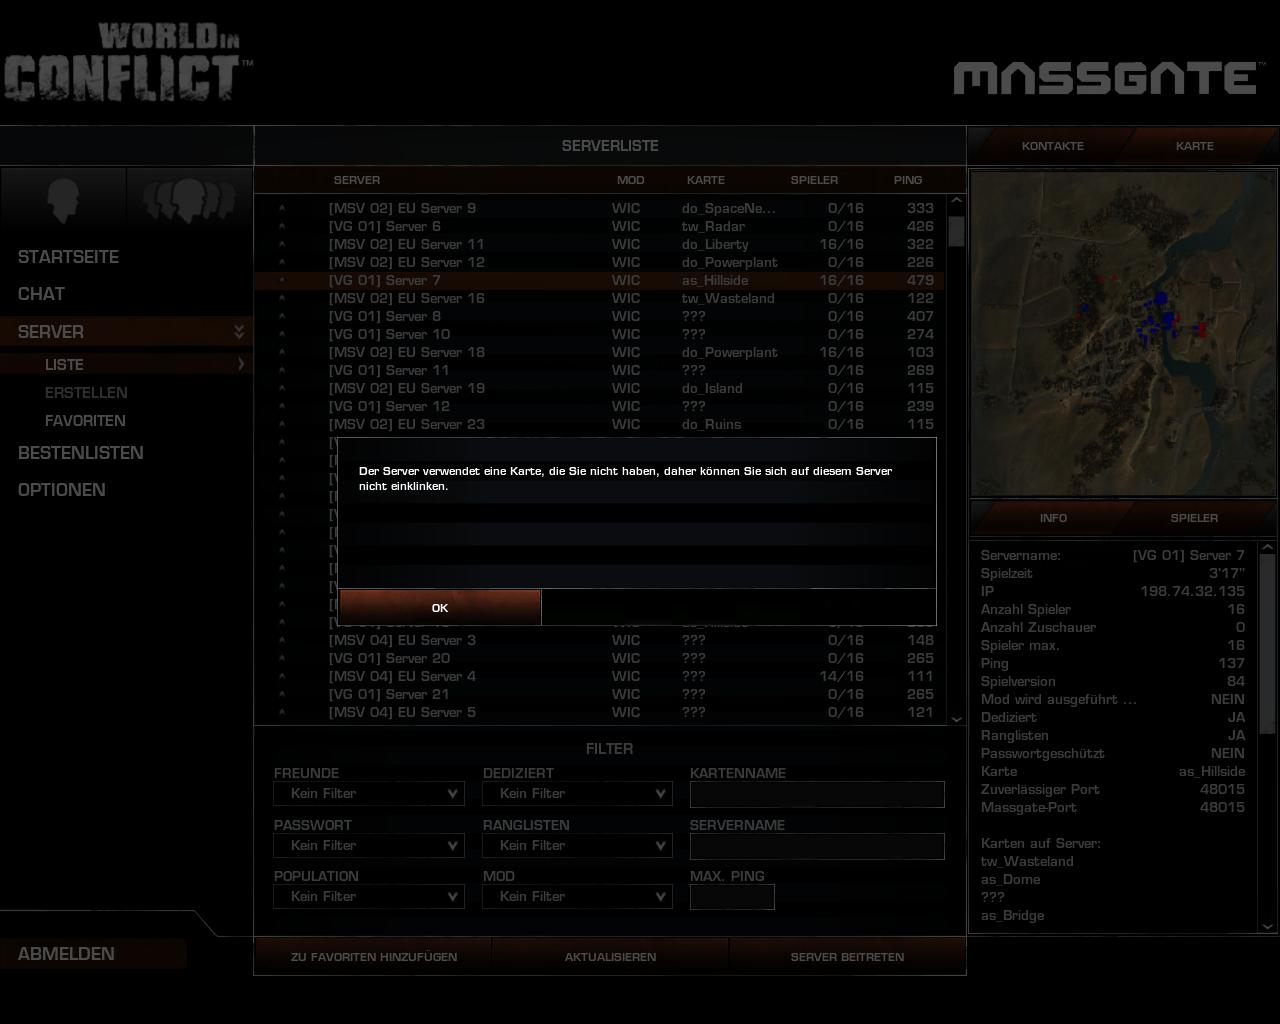Click the server list scroll-down arrow
Screen dimensions: 1280x1024
click(956, 718)
